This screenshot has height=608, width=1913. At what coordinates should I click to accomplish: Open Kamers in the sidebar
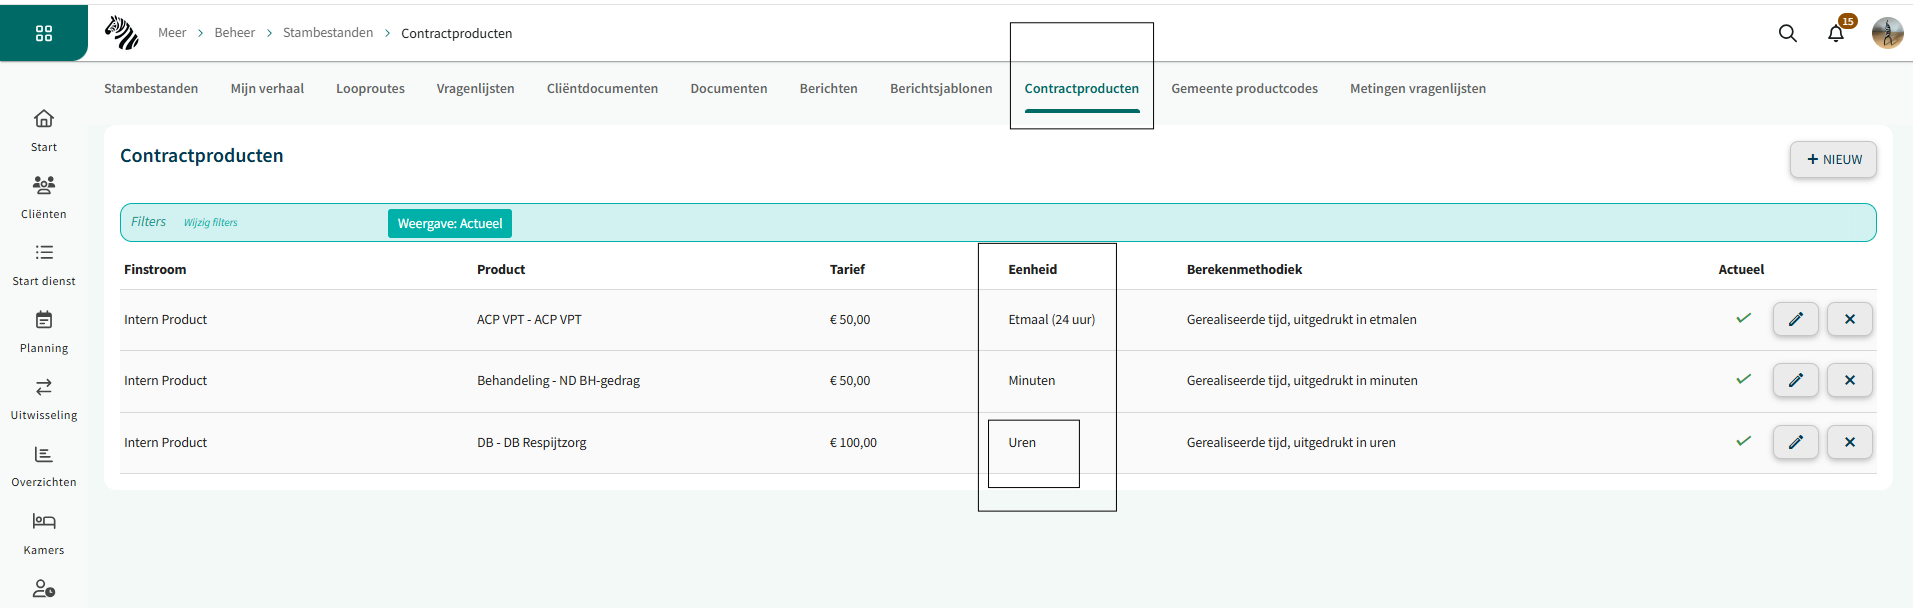click(44, 533)
